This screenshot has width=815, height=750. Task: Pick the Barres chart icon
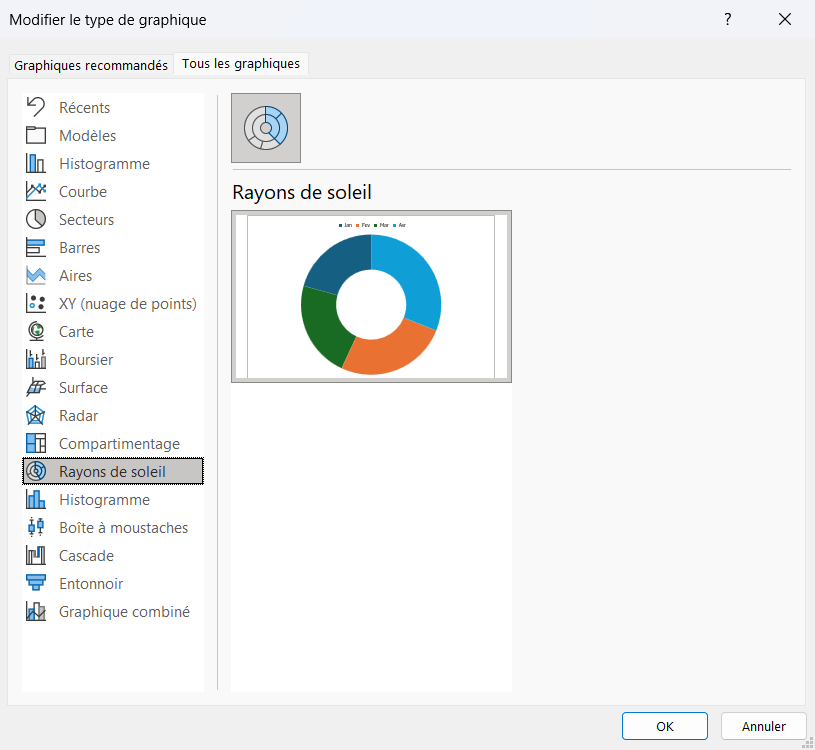click(x=36, y=247)
